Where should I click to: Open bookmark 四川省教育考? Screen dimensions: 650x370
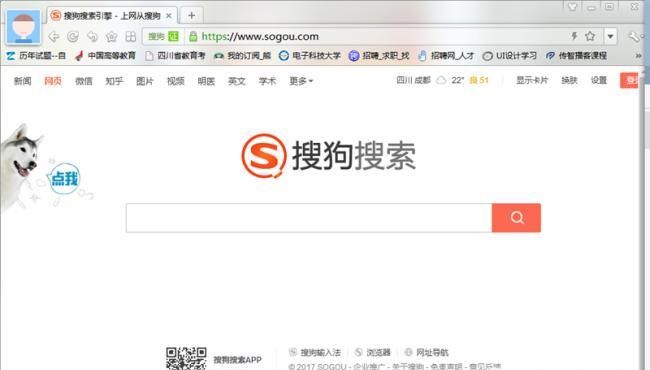[x=175, y=56]
